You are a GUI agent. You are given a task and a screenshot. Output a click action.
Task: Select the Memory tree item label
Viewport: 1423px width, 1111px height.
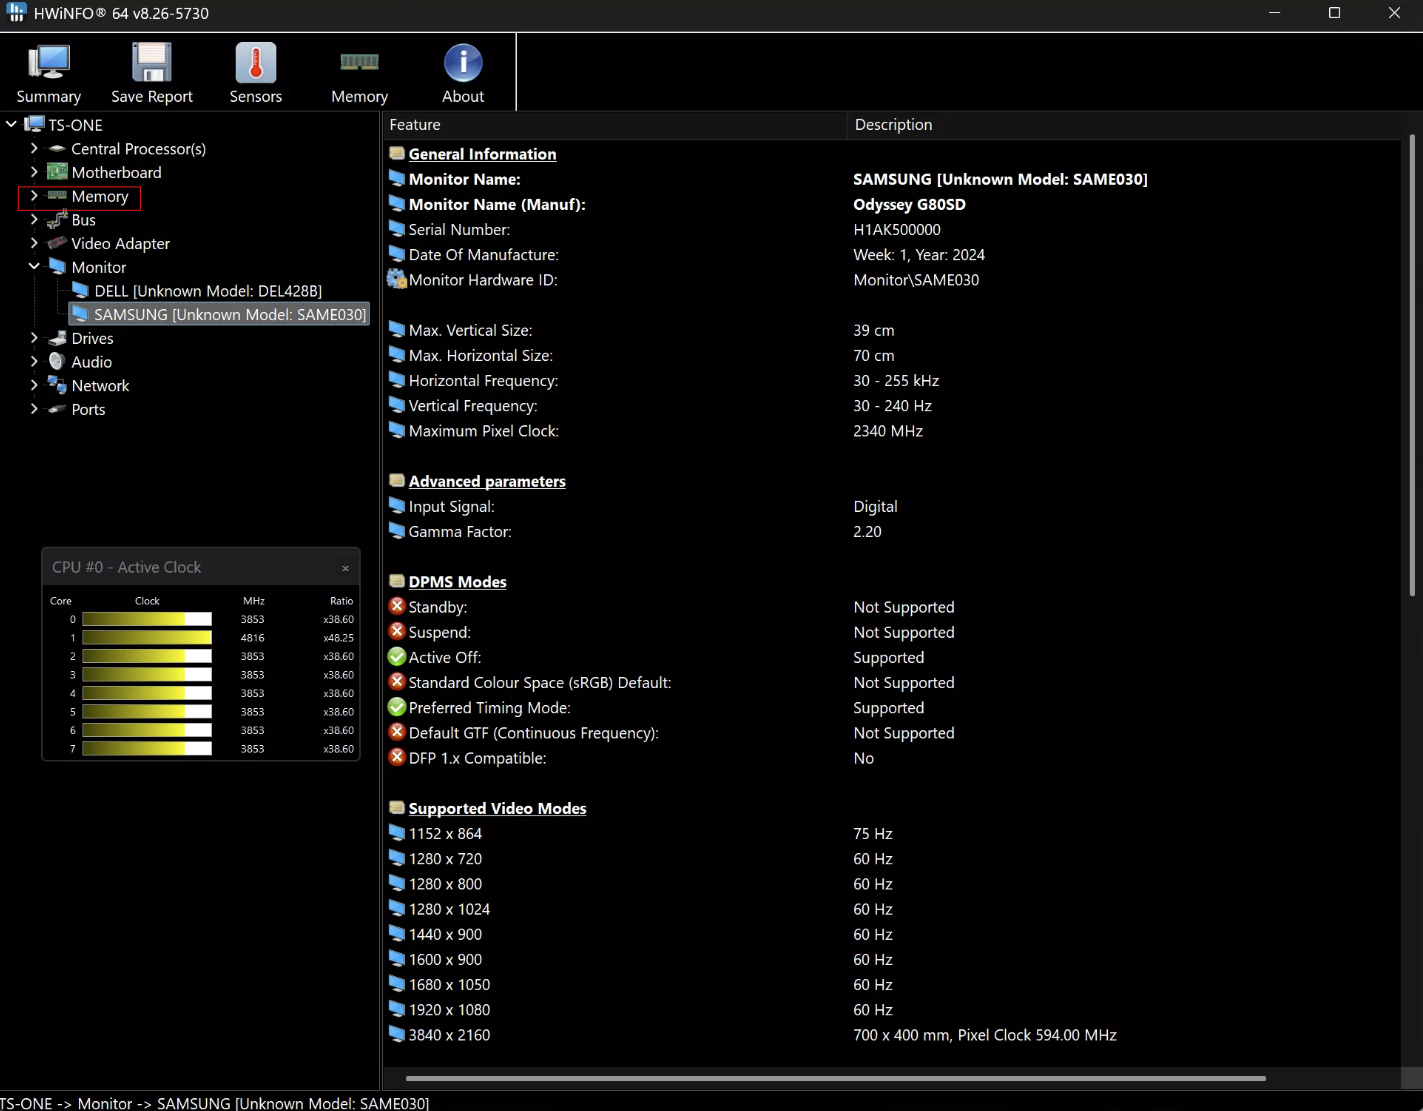point(100,196)
